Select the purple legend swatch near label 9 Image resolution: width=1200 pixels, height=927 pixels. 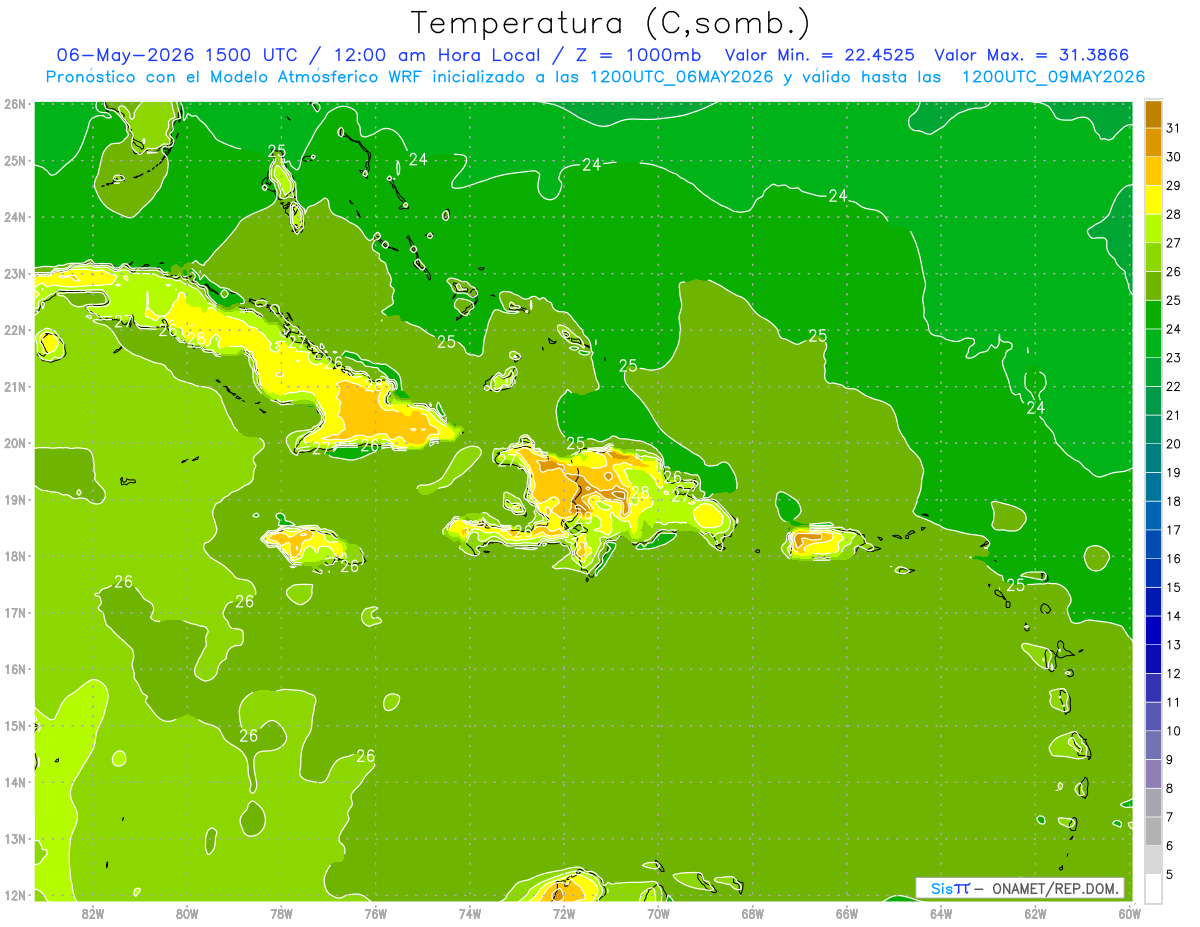pyautogui.click(x=1153, y=773)
